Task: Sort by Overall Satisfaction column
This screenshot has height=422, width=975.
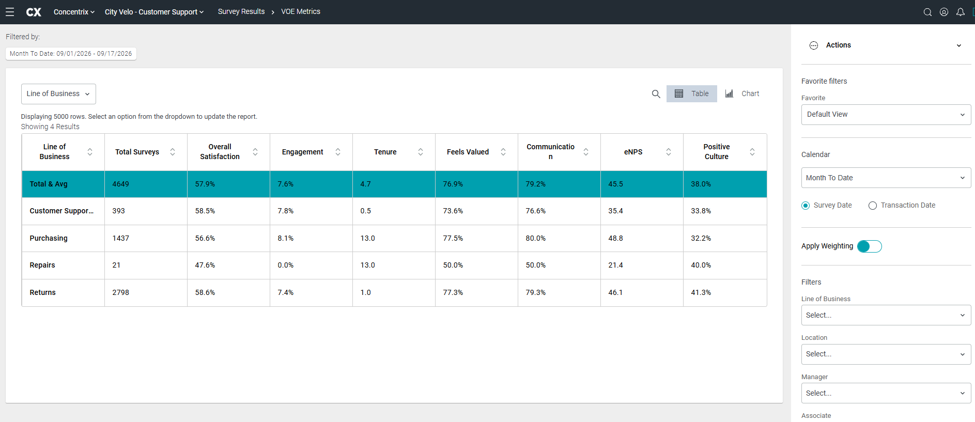Action: click(255, 152)
